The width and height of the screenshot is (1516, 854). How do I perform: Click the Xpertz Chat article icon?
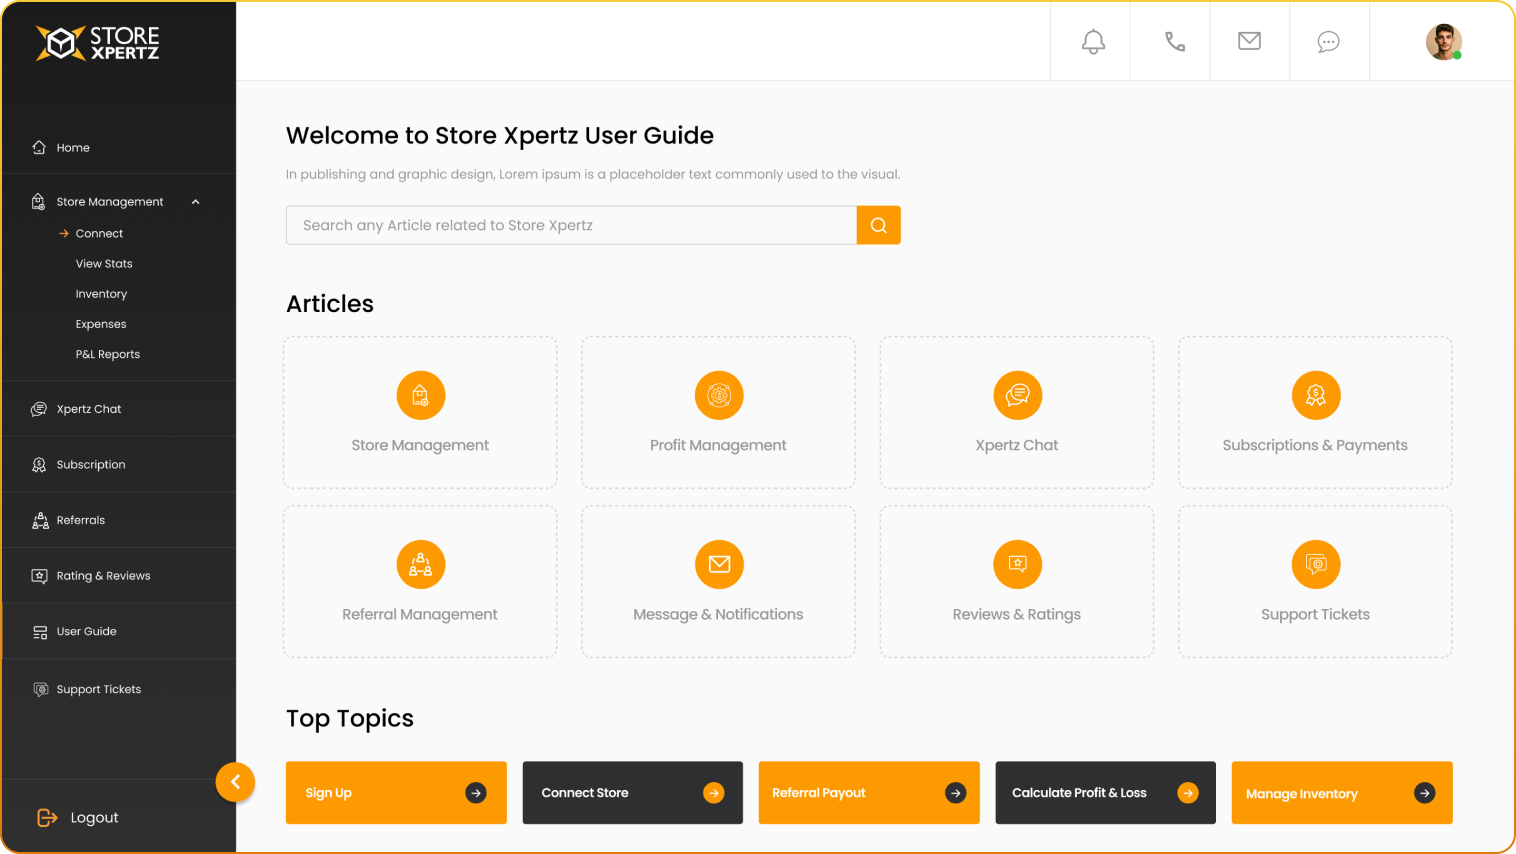[1017, 396]
